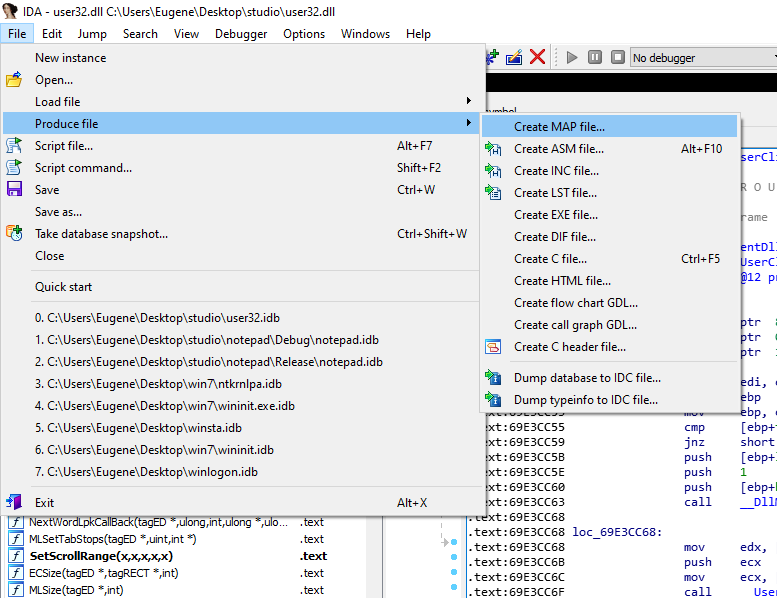
Task: Click the function icon beside MLSetTabStops
Action: tap(16, 539)
